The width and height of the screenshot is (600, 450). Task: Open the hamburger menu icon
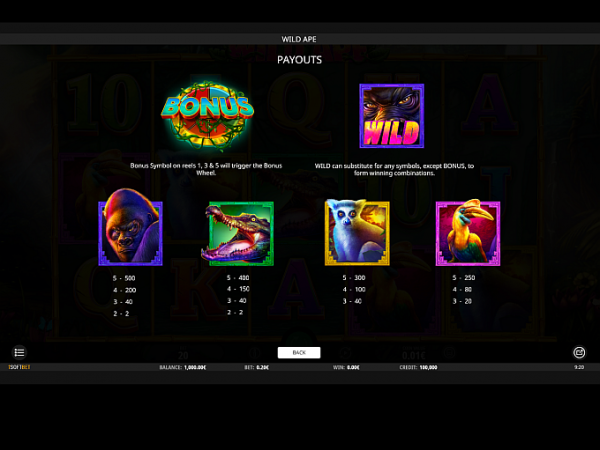[x=19, y=352]
